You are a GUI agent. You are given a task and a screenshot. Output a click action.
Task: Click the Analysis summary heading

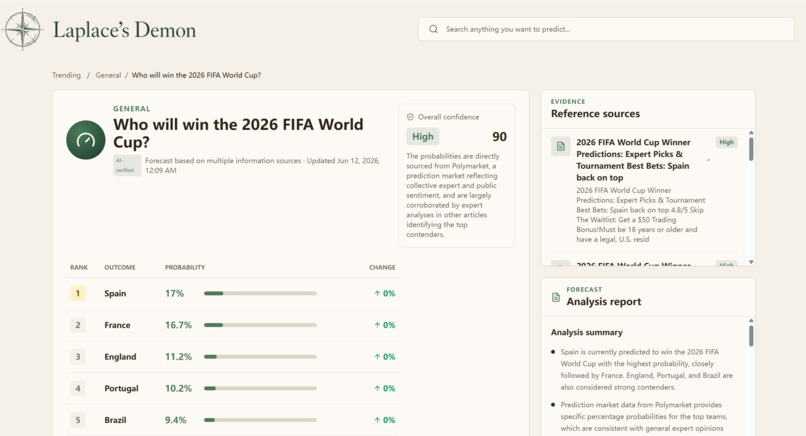pos(587,333)
